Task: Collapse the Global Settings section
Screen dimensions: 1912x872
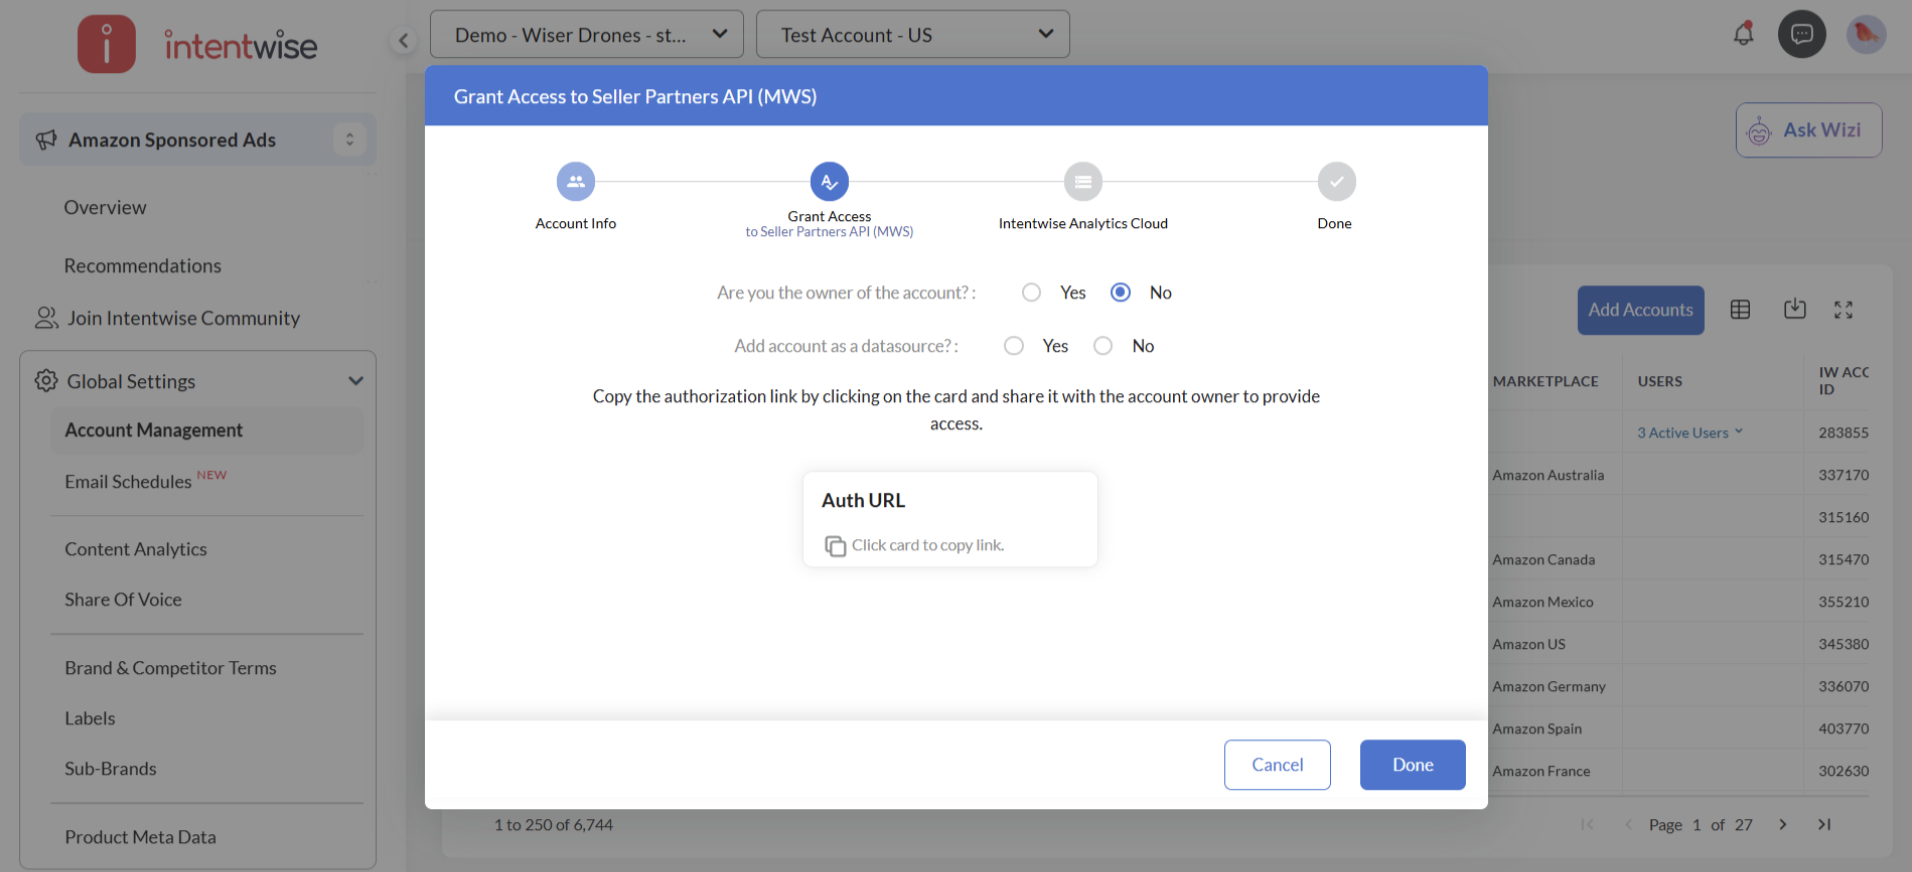Action: tap(355, 381)
